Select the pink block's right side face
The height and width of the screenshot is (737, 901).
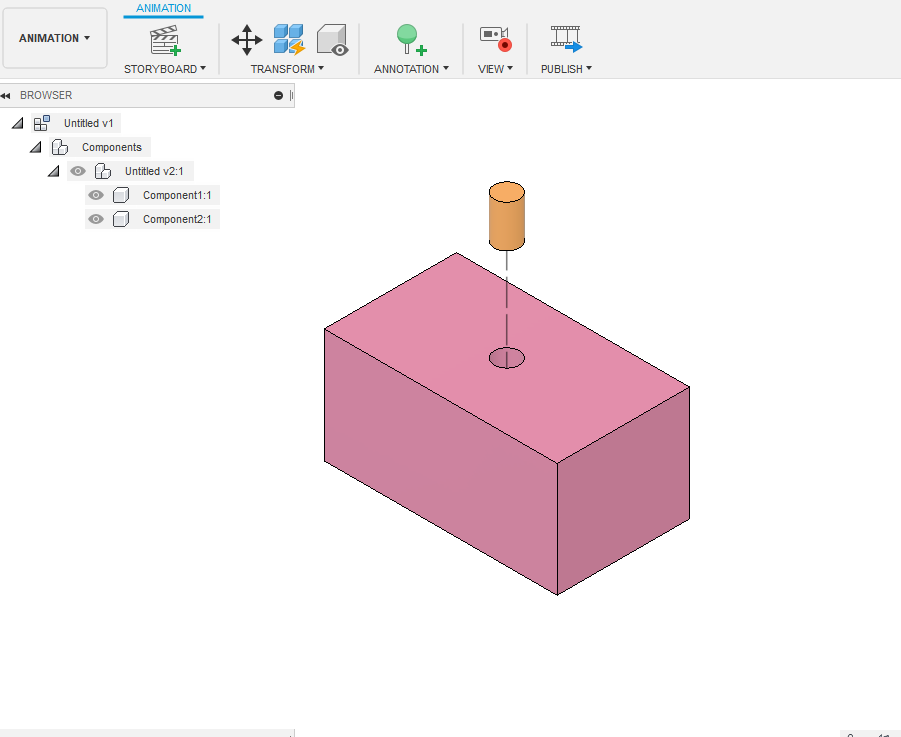623,491
